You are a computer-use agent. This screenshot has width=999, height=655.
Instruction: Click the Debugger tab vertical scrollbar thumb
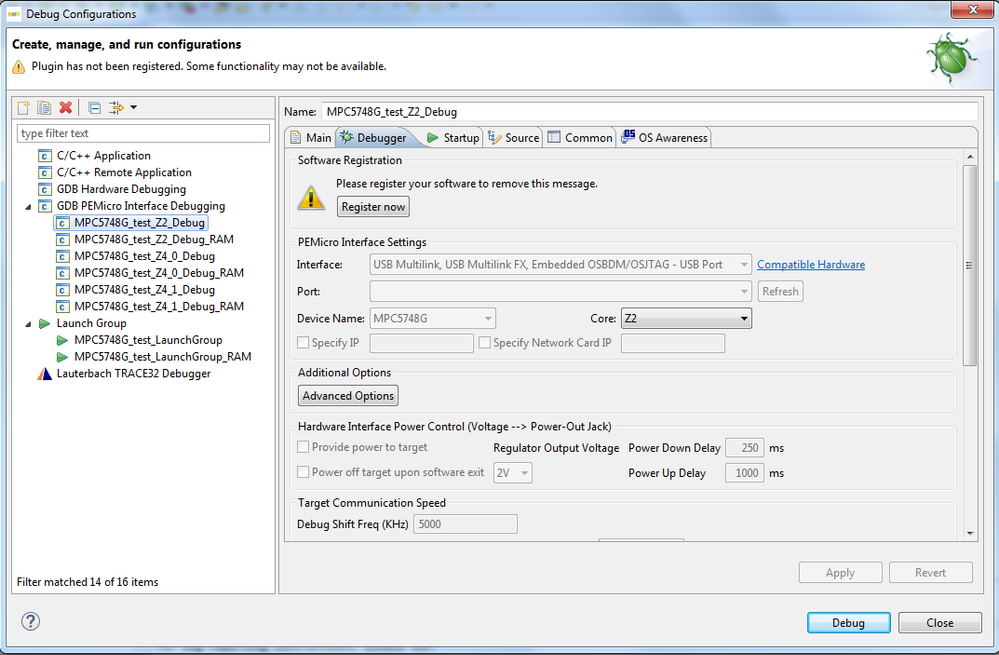[x=970, y=266]
